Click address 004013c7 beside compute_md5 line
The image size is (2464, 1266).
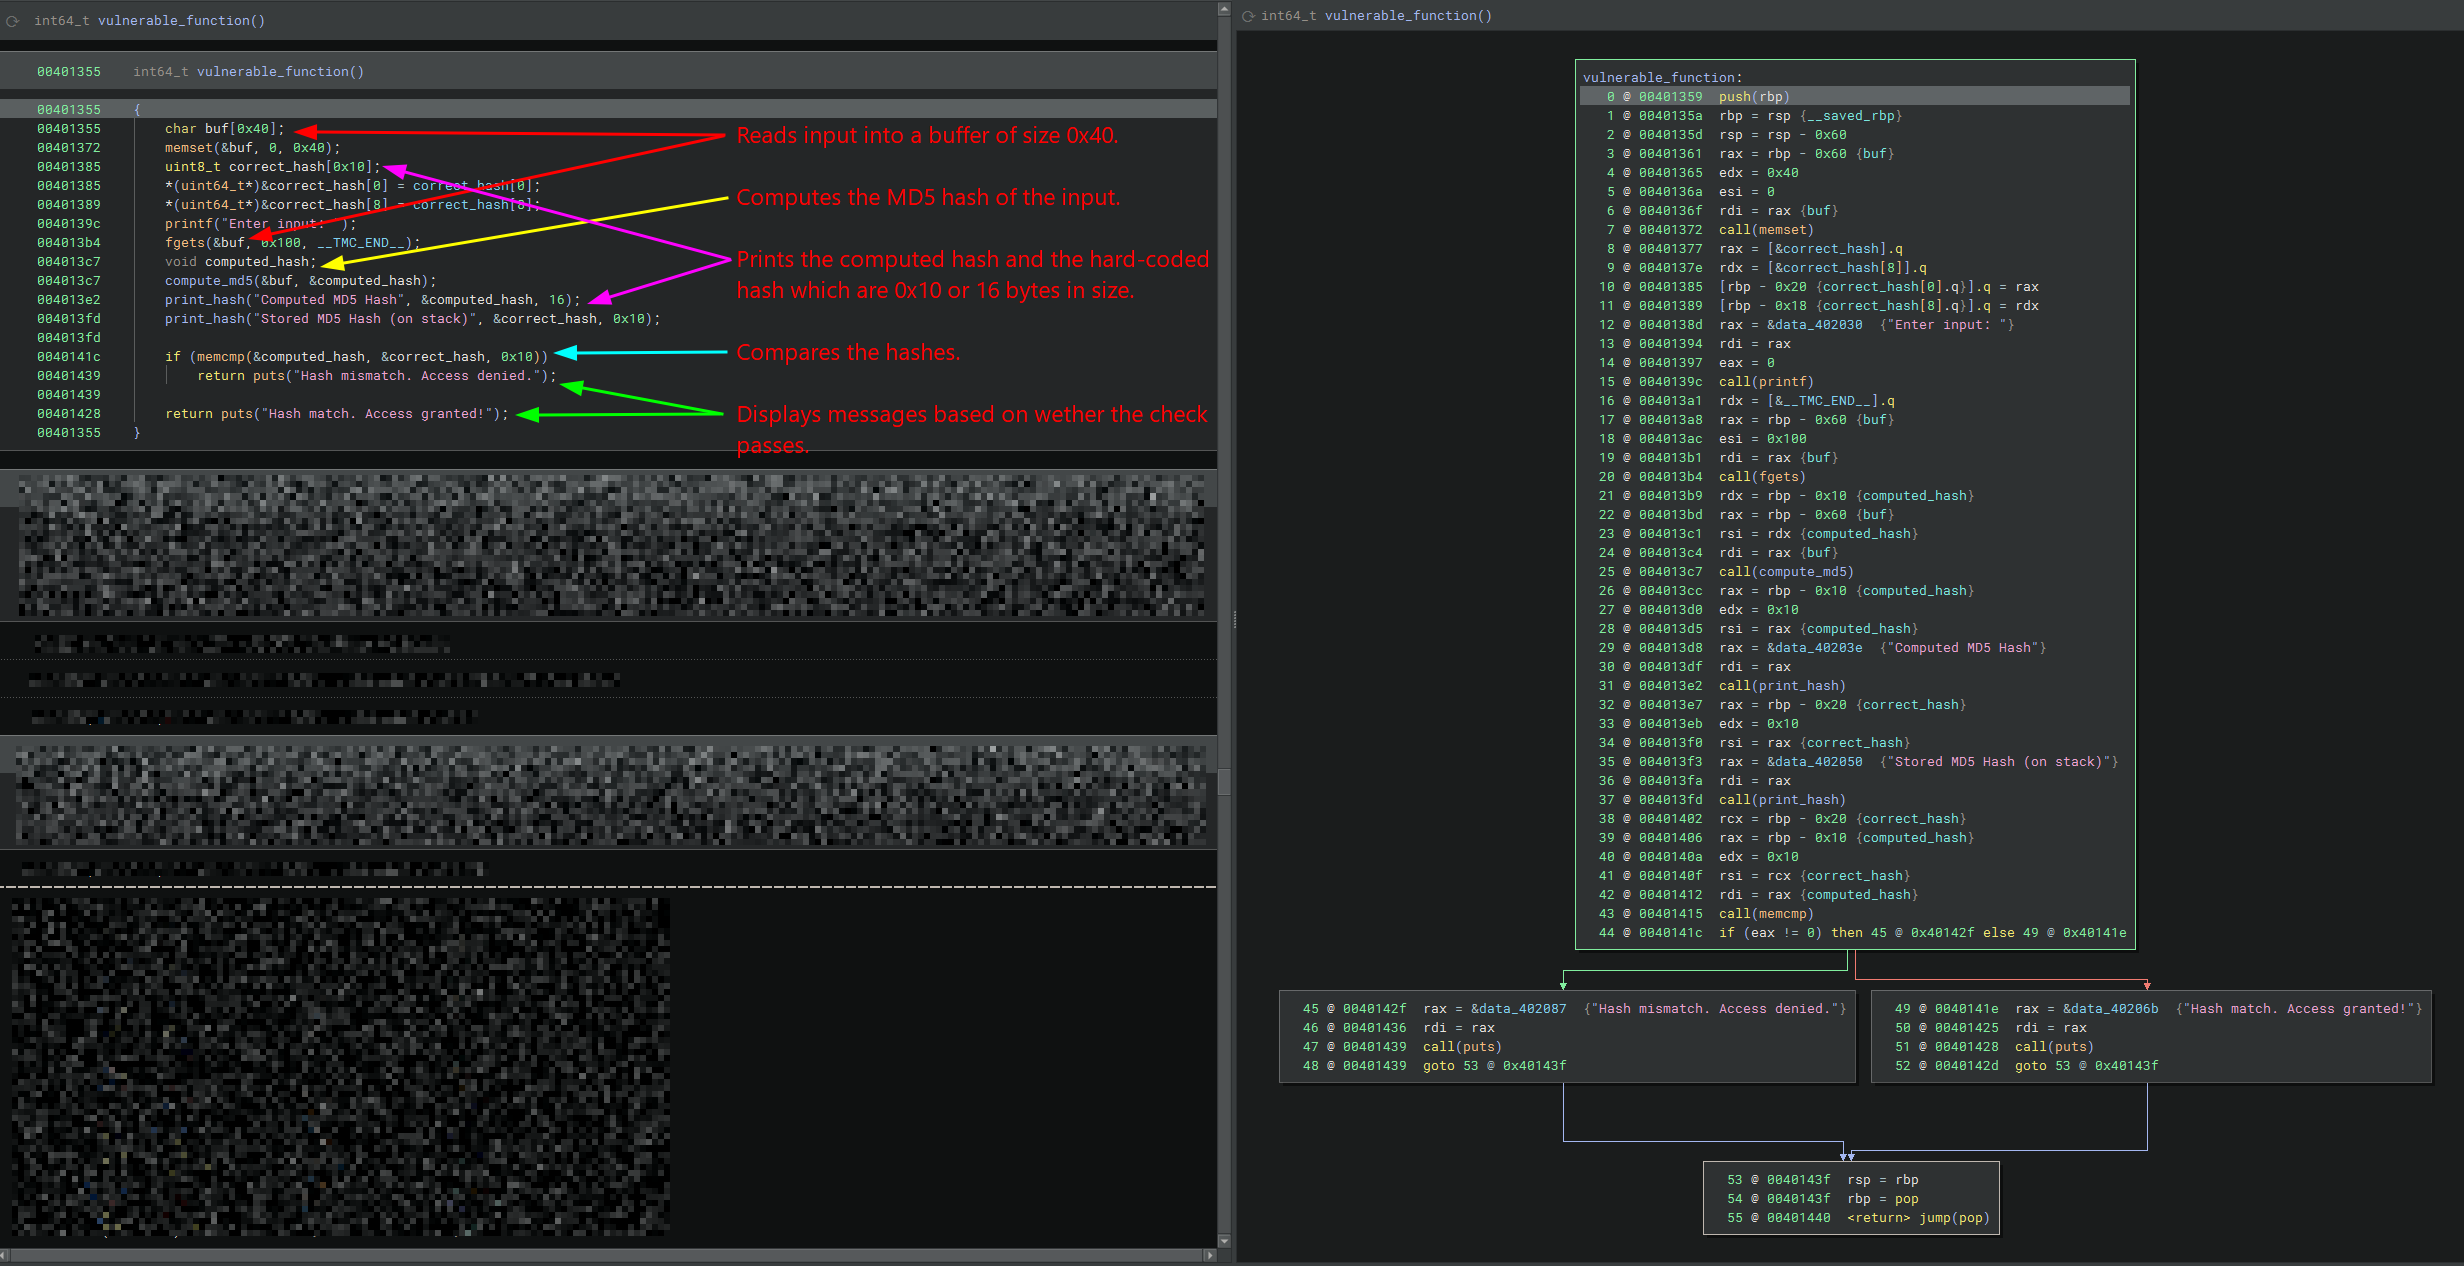[68, 281]
